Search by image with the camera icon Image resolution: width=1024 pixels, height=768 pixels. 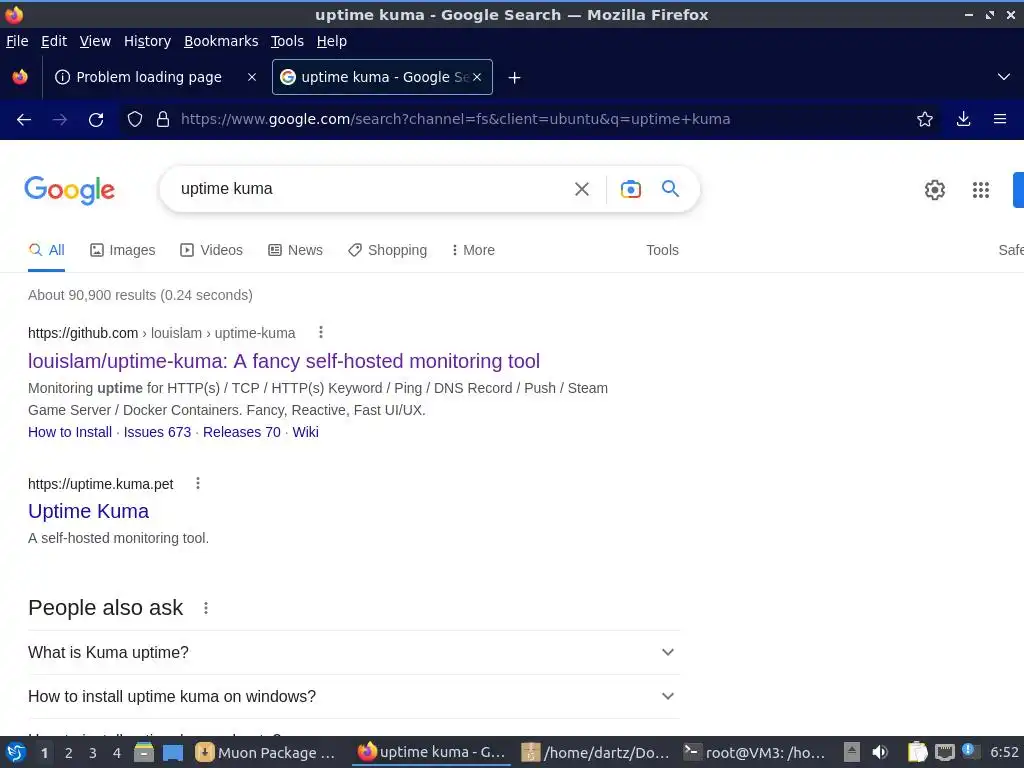631,189
